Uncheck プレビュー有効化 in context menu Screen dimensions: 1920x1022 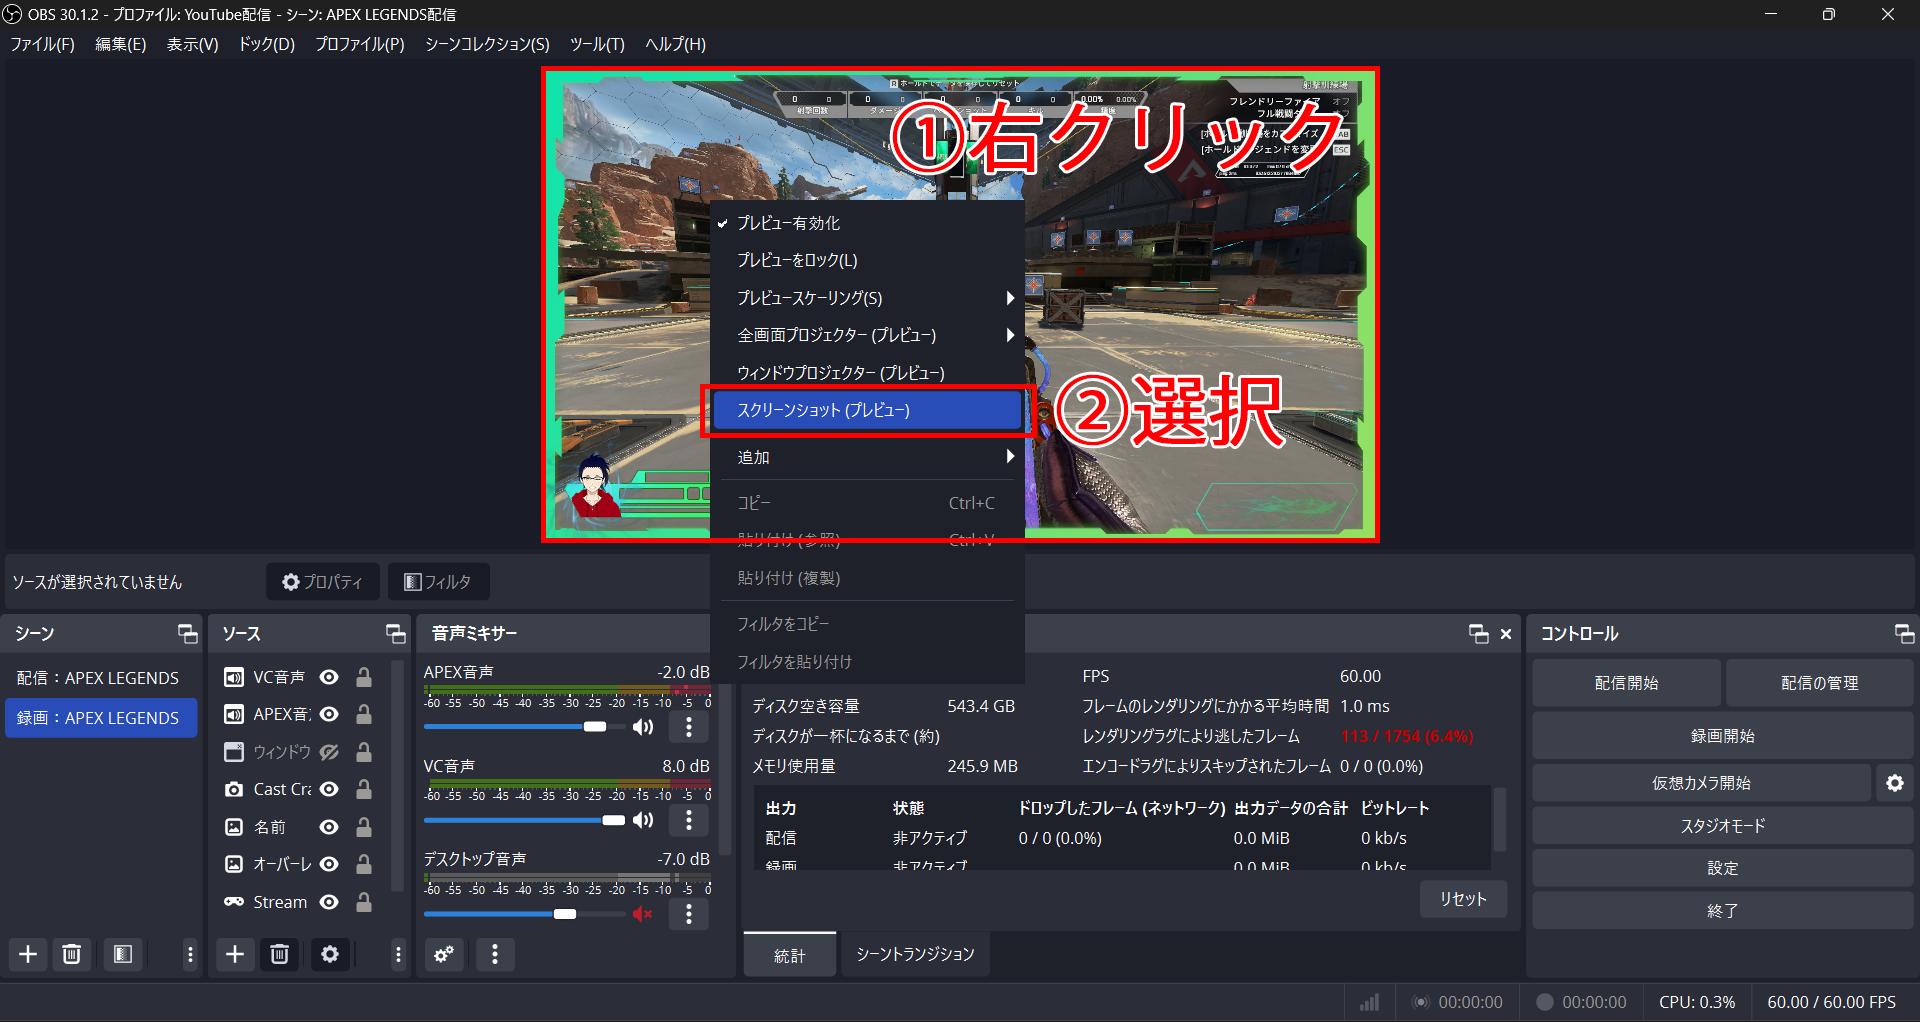pos(867,223)
